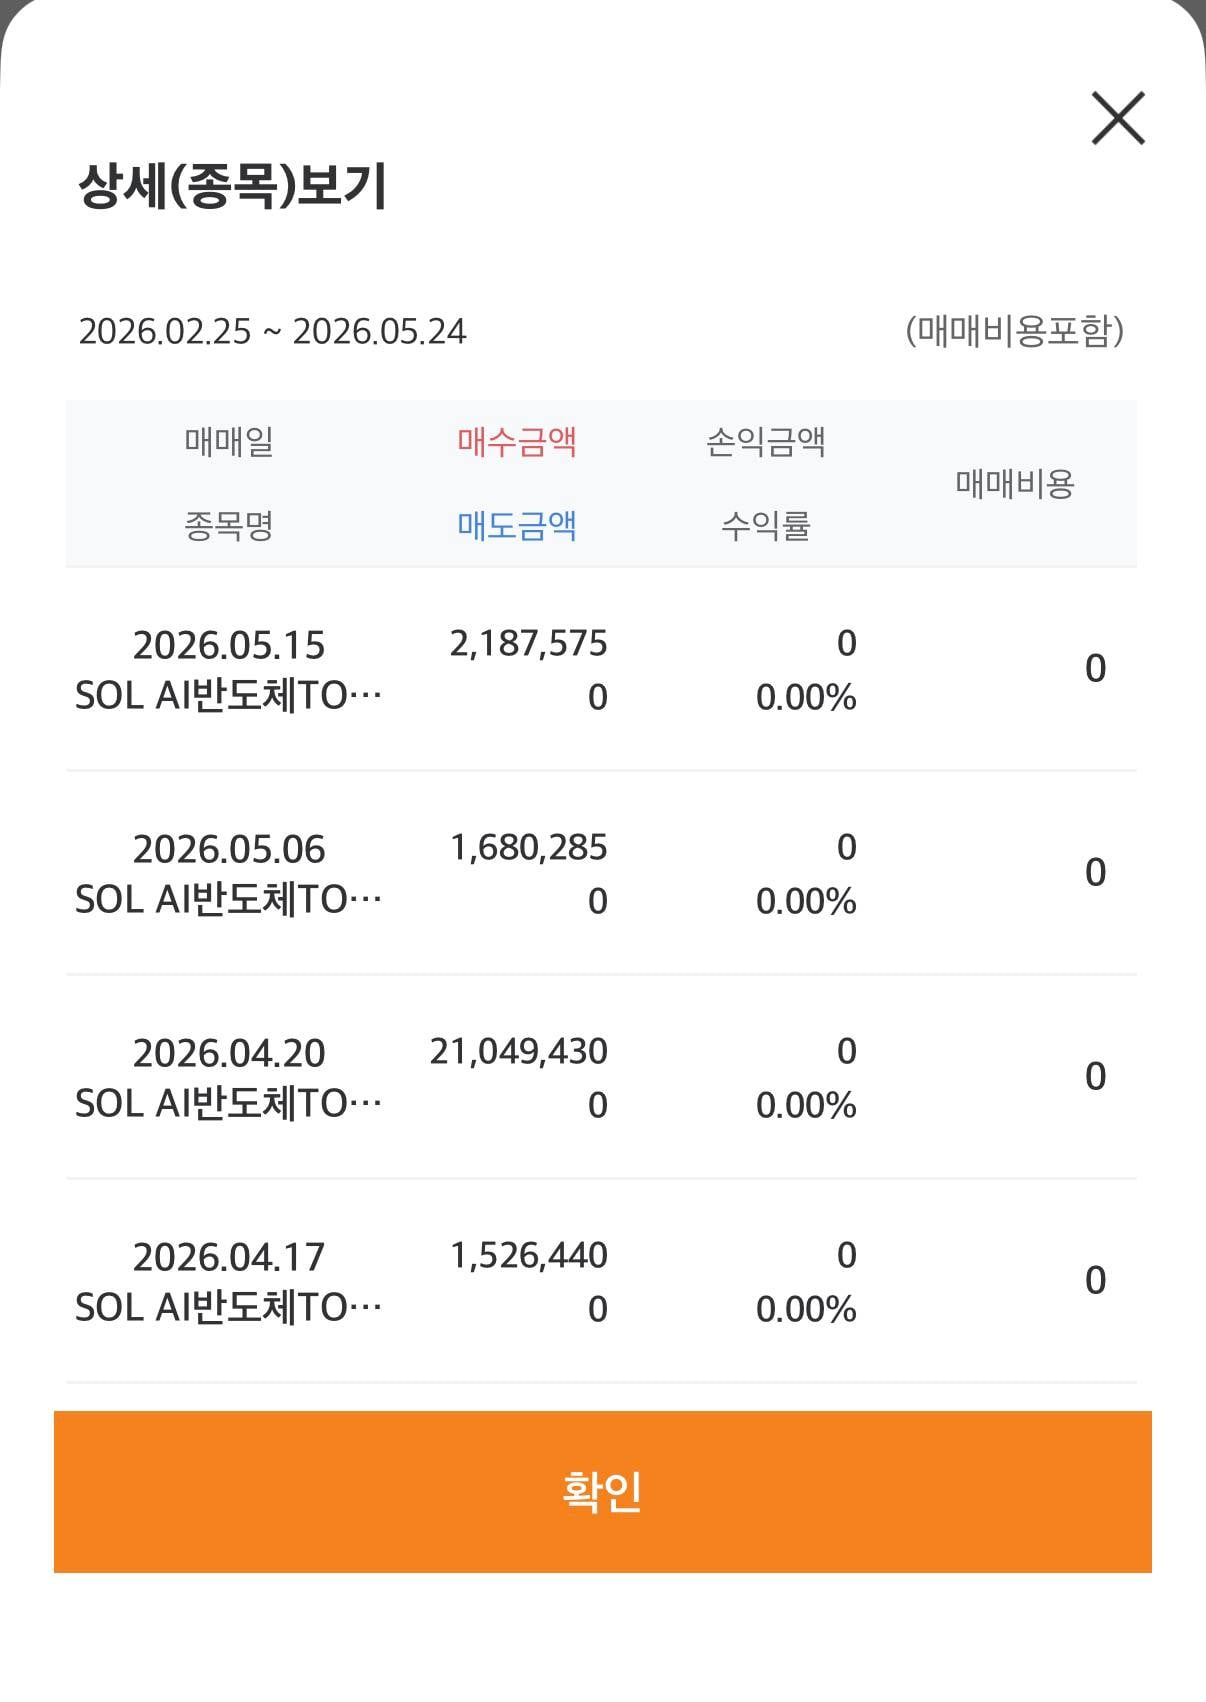Tap the 매도금액 column header

click(x=517, y=525)
